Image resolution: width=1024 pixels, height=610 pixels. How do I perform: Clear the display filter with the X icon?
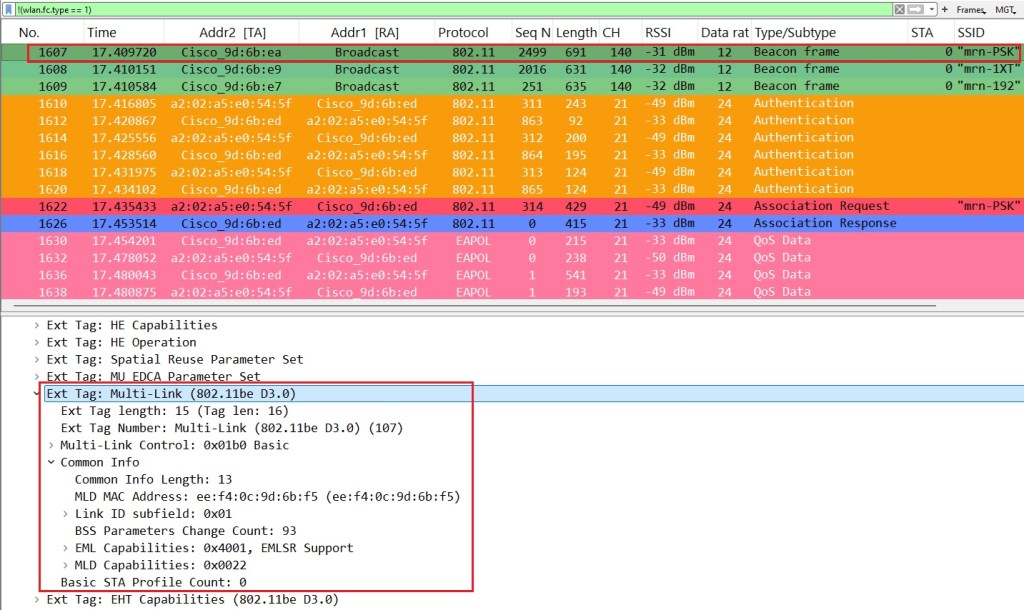pos(900,8)
